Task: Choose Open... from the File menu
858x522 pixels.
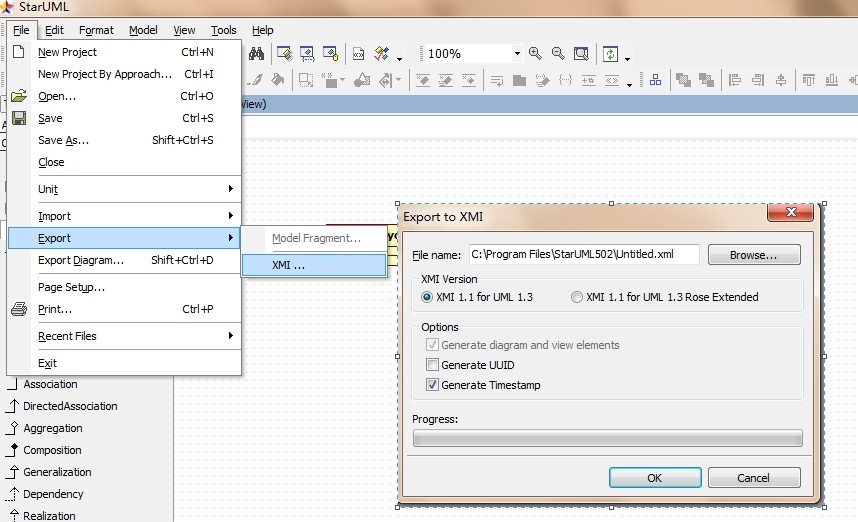Action: [x=124, y=96]
